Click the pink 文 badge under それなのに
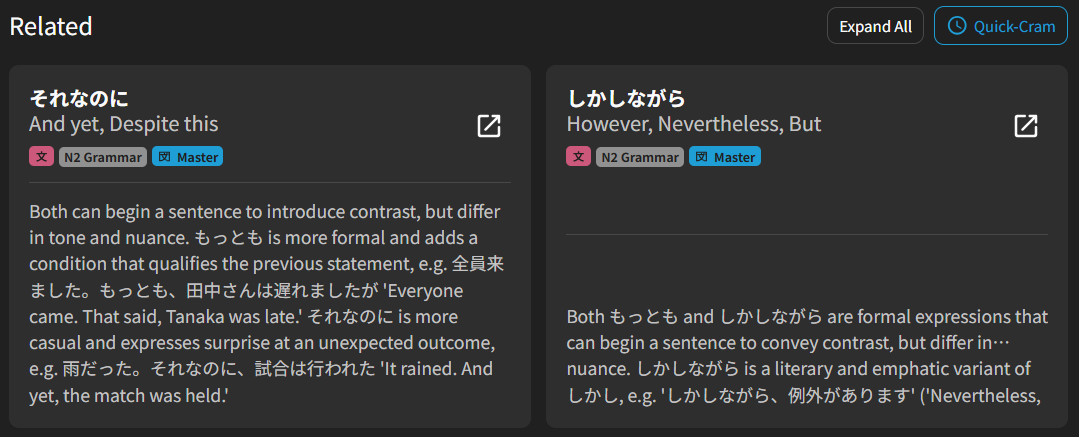Screen dimensions: 1079x437 [x=41, y=157]
